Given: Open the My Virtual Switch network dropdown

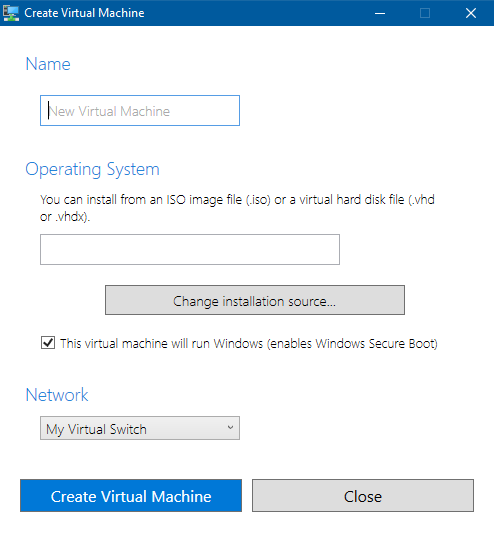Looking at the screenshot, I should 140,428.
